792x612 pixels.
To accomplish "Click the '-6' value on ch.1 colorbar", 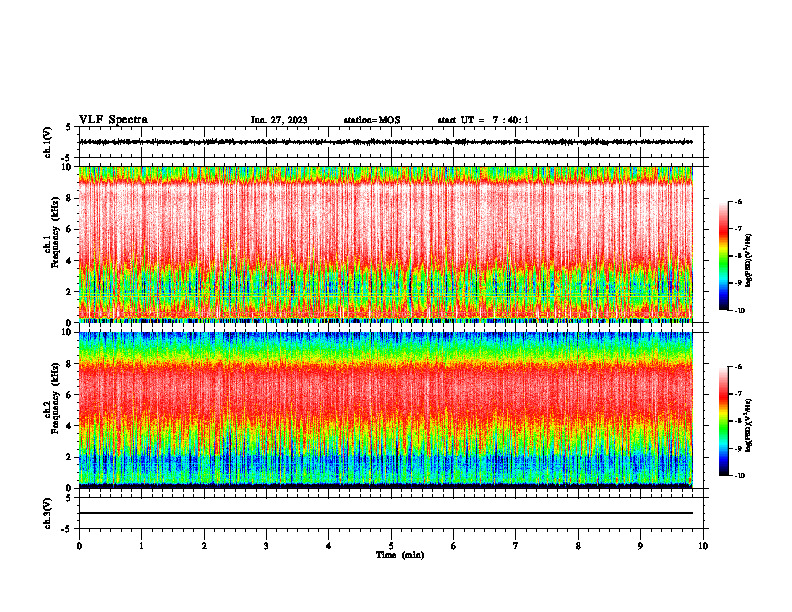I will coord(738,202).
